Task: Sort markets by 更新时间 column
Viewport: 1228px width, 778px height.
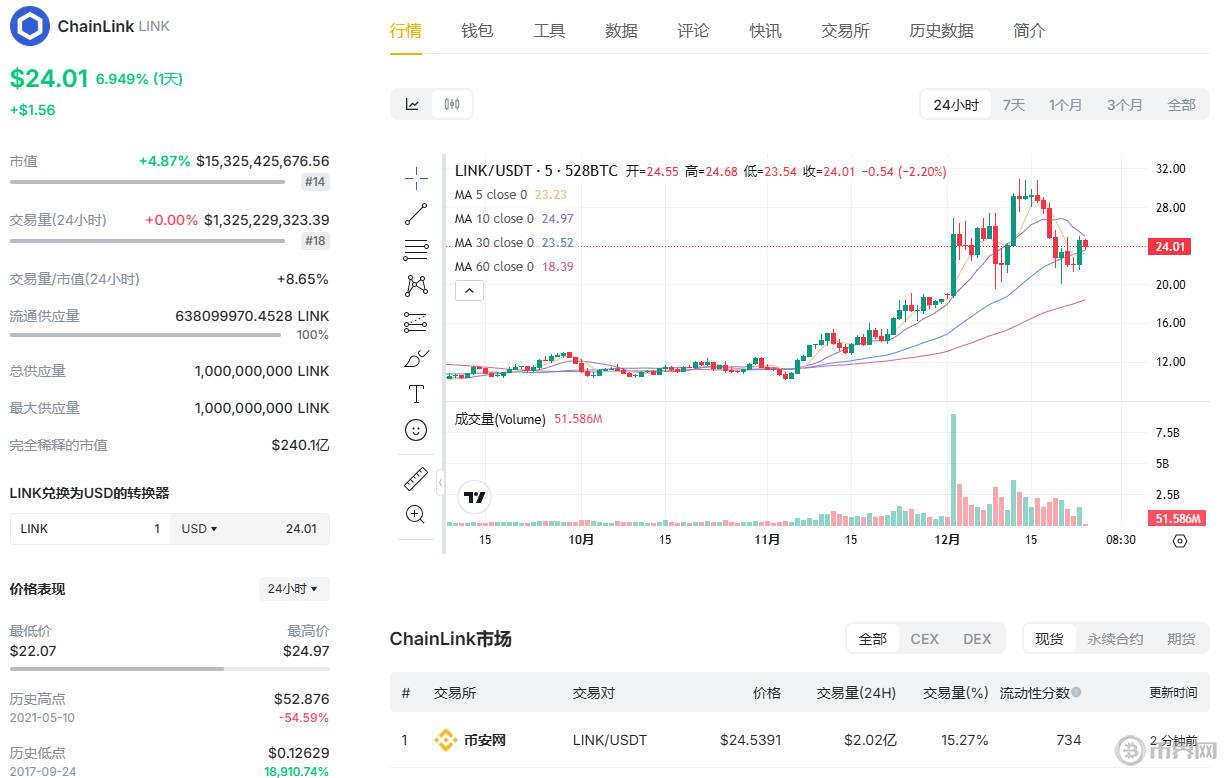Action: (1173, 692)
